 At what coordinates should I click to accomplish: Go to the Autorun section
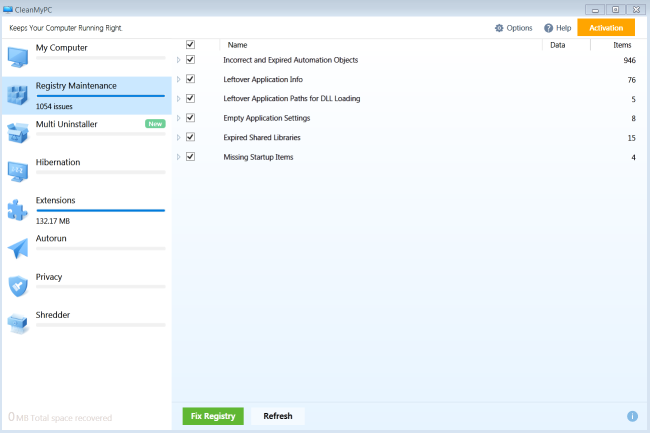[x=87, y=248]
